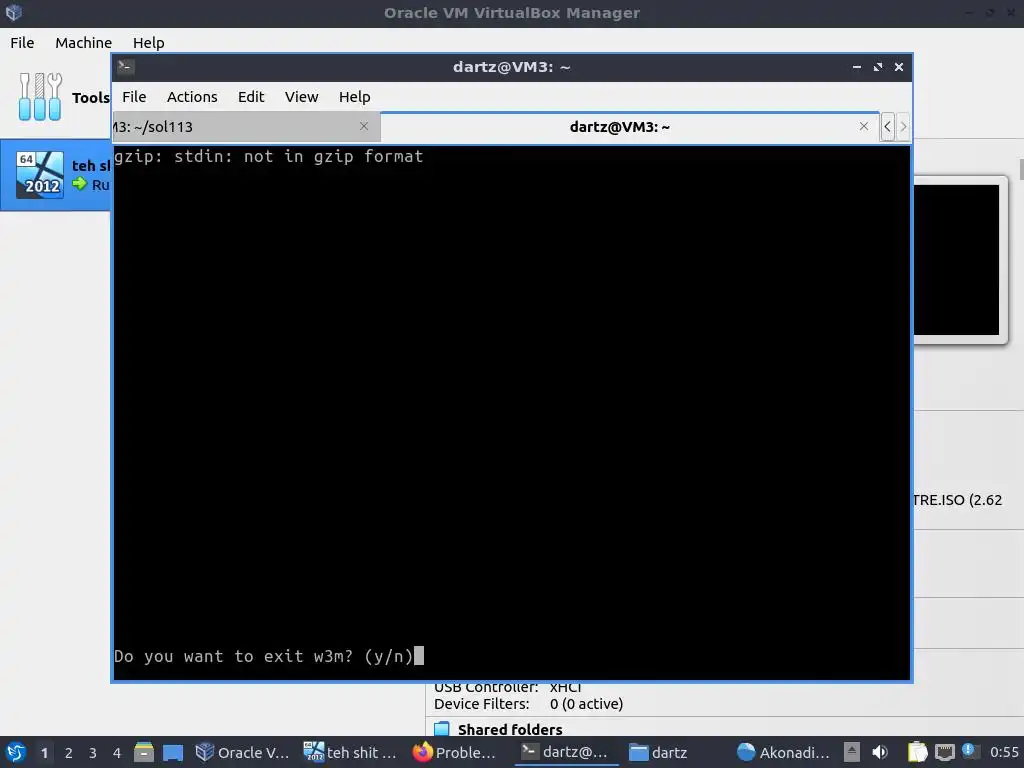Open the volume control tray icon
This screenshot has height=768, width=1024.
point(880,752)
